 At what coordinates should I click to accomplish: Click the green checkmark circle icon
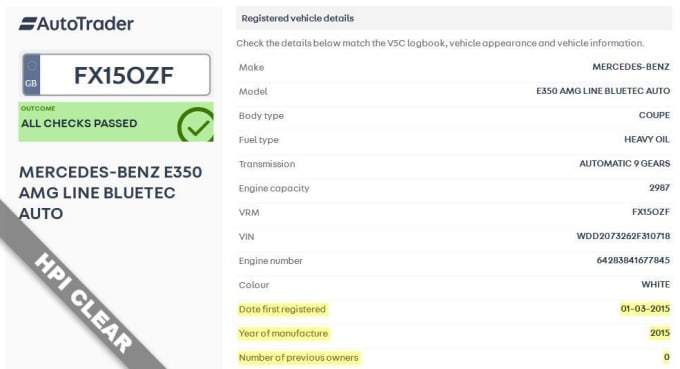click(x=196, y=125)
